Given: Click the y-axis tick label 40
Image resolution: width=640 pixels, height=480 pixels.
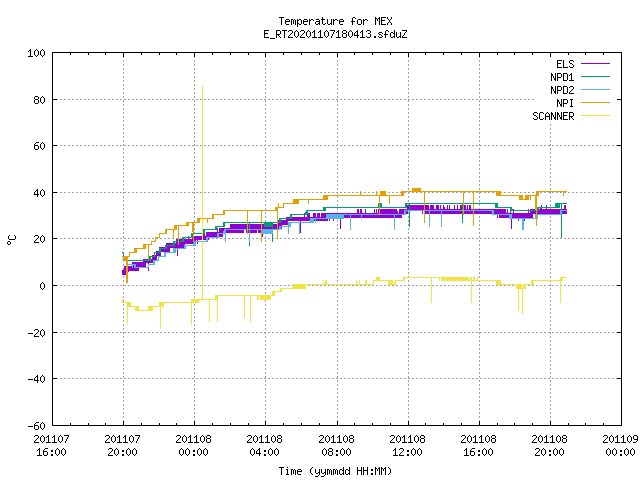Looking at the screenshot, I should coord(40,193).
